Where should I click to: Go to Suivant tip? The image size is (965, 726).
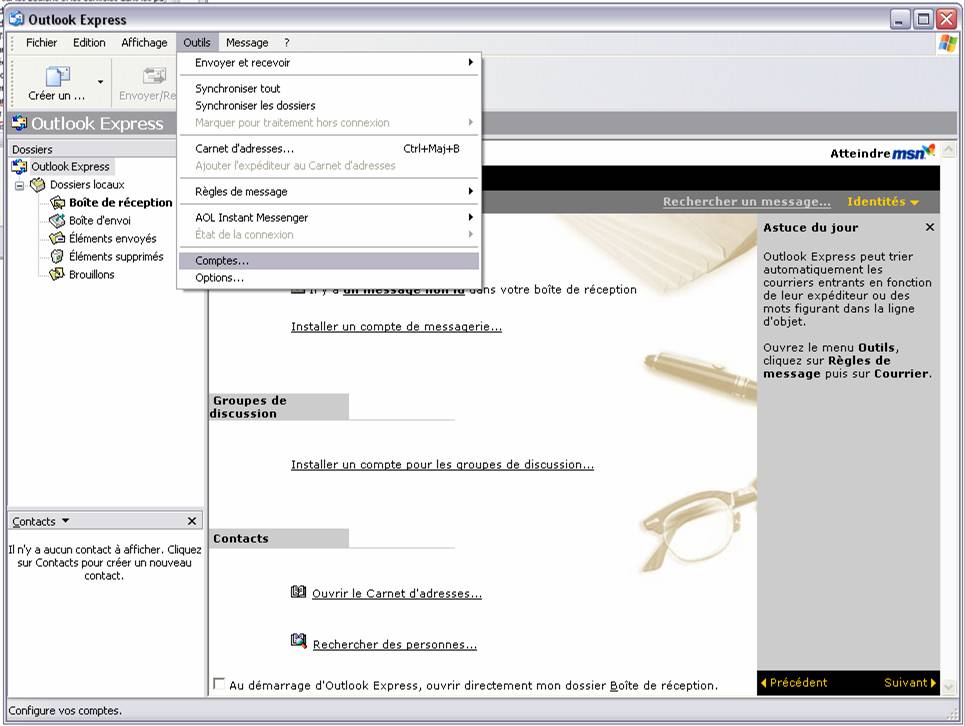[x=910, y=682]
